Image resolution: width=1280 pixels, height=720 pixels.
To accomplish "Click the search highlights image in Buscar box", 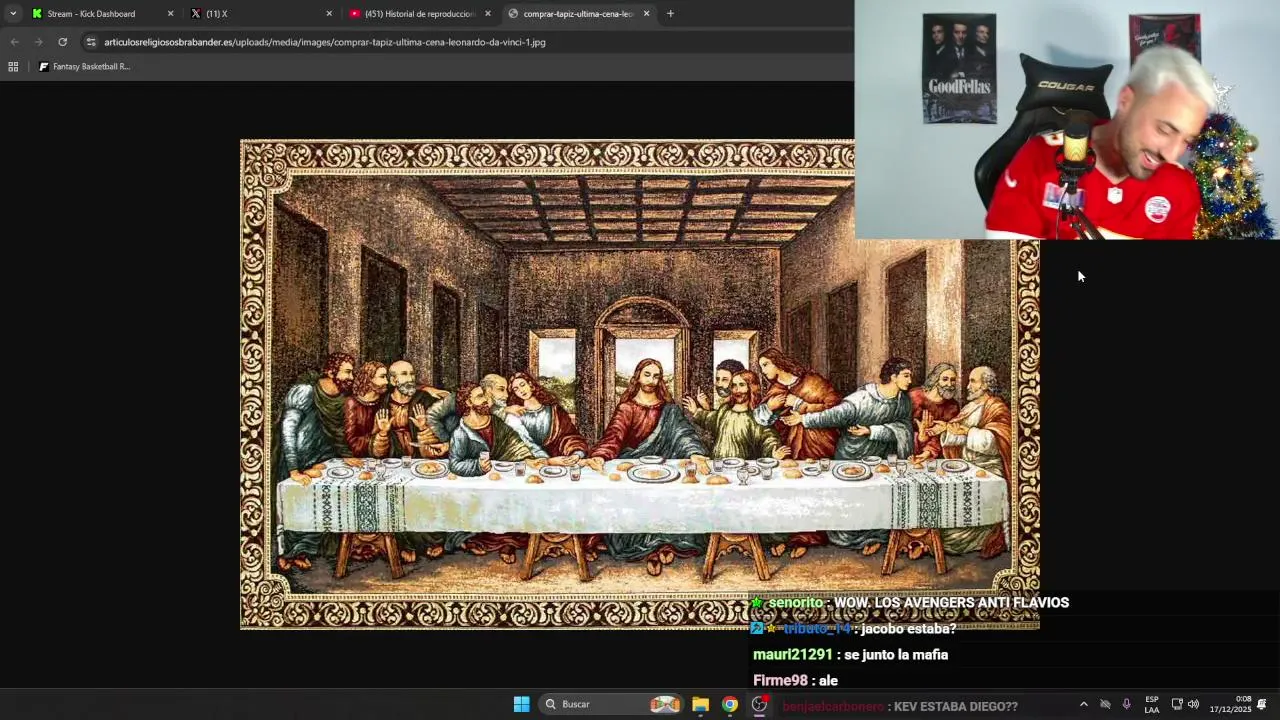I will point(665,704).
